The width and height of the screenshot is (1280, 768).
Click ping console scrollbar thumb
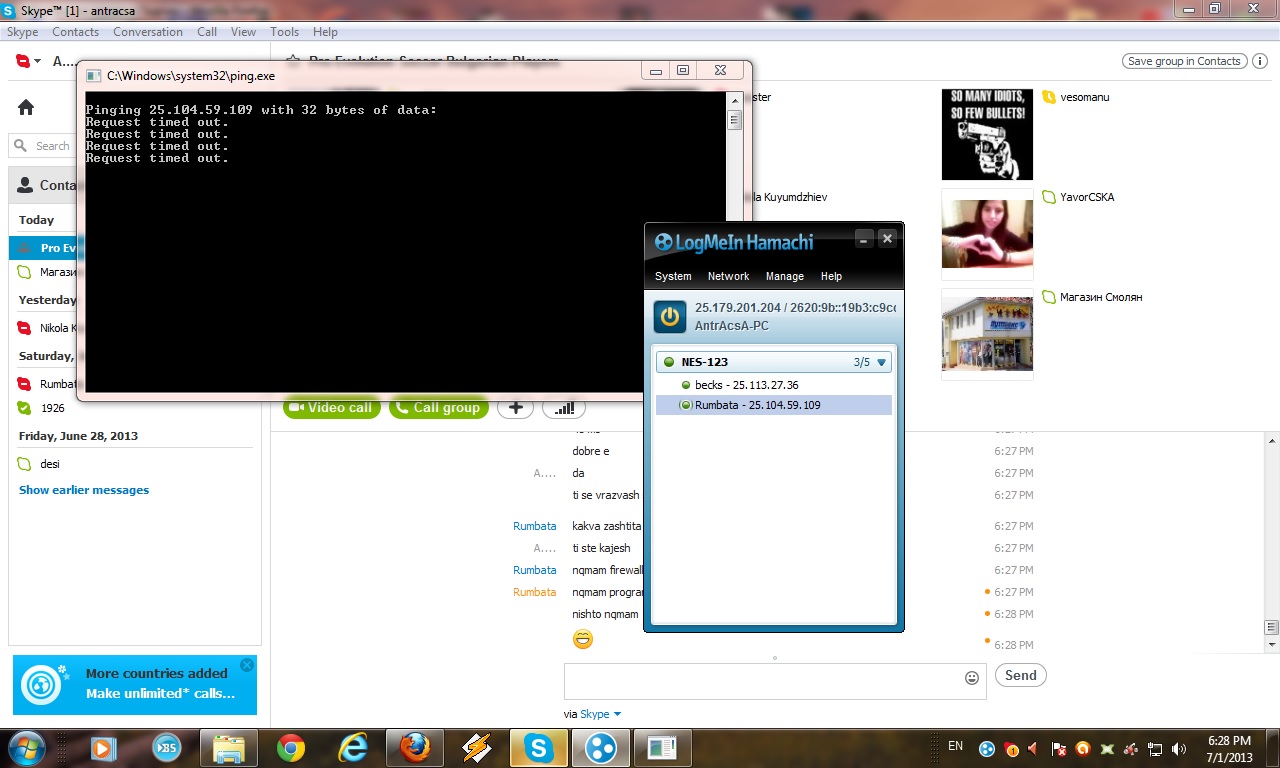(734, 120)
